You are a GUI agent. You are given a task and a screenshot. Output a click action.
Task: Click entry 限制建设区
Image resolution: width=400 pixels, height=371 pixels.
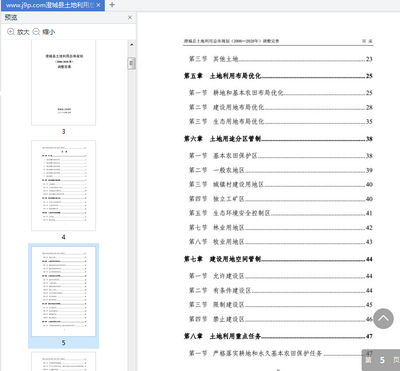coord(280,305)
